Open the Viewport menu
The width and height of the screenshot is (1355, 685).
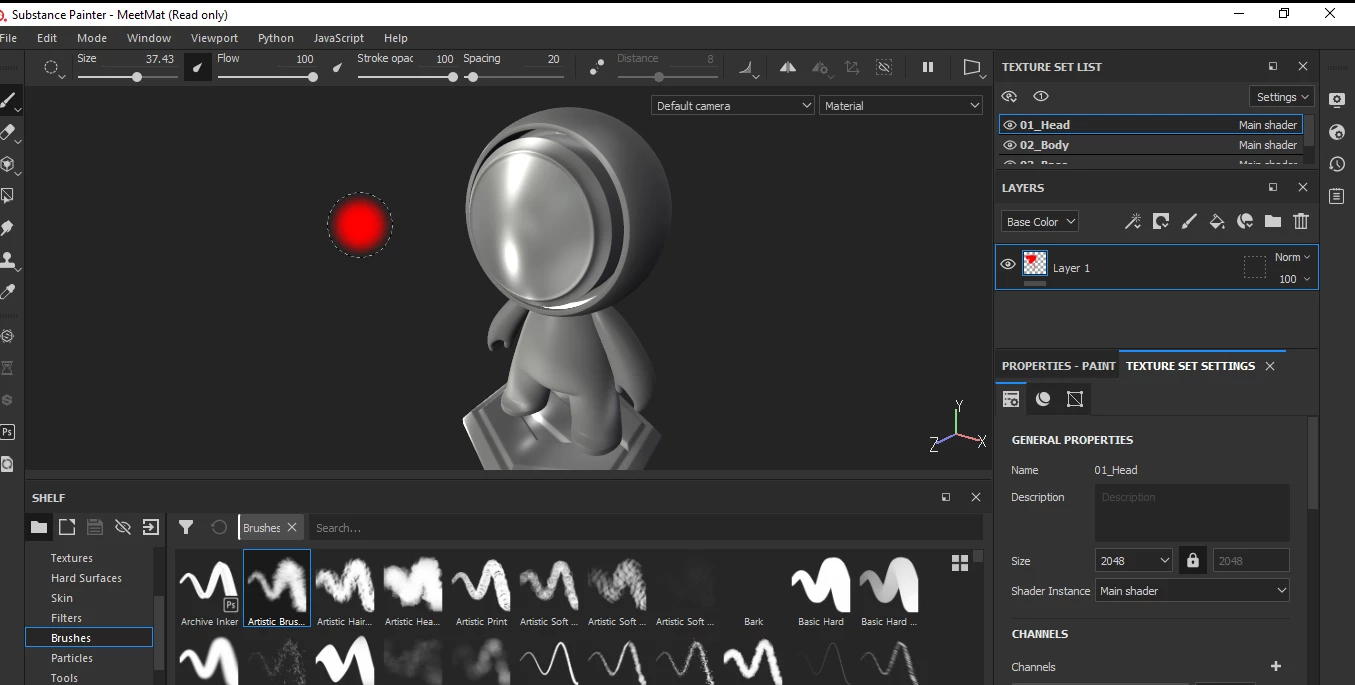coord(214,38)
